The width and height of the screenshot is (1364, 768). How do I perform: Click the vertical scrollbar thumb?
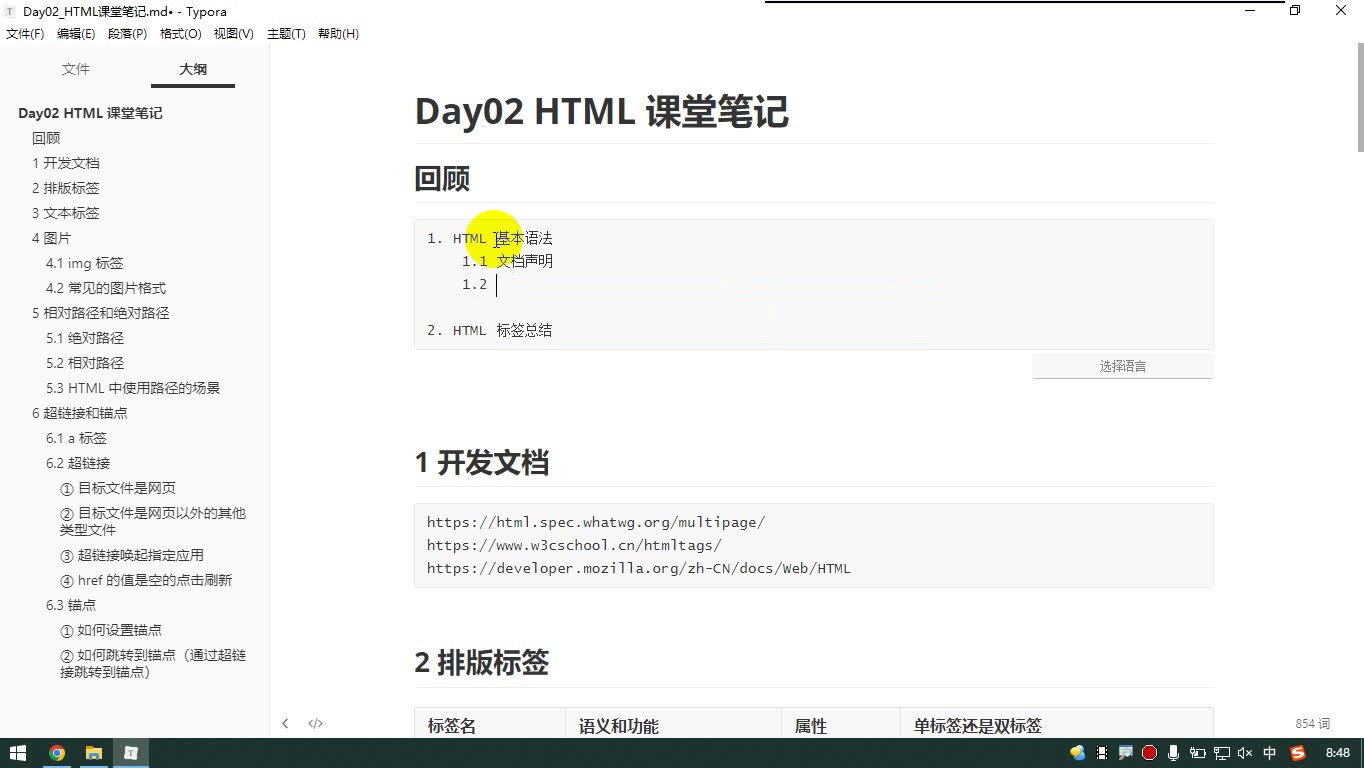1359,97
